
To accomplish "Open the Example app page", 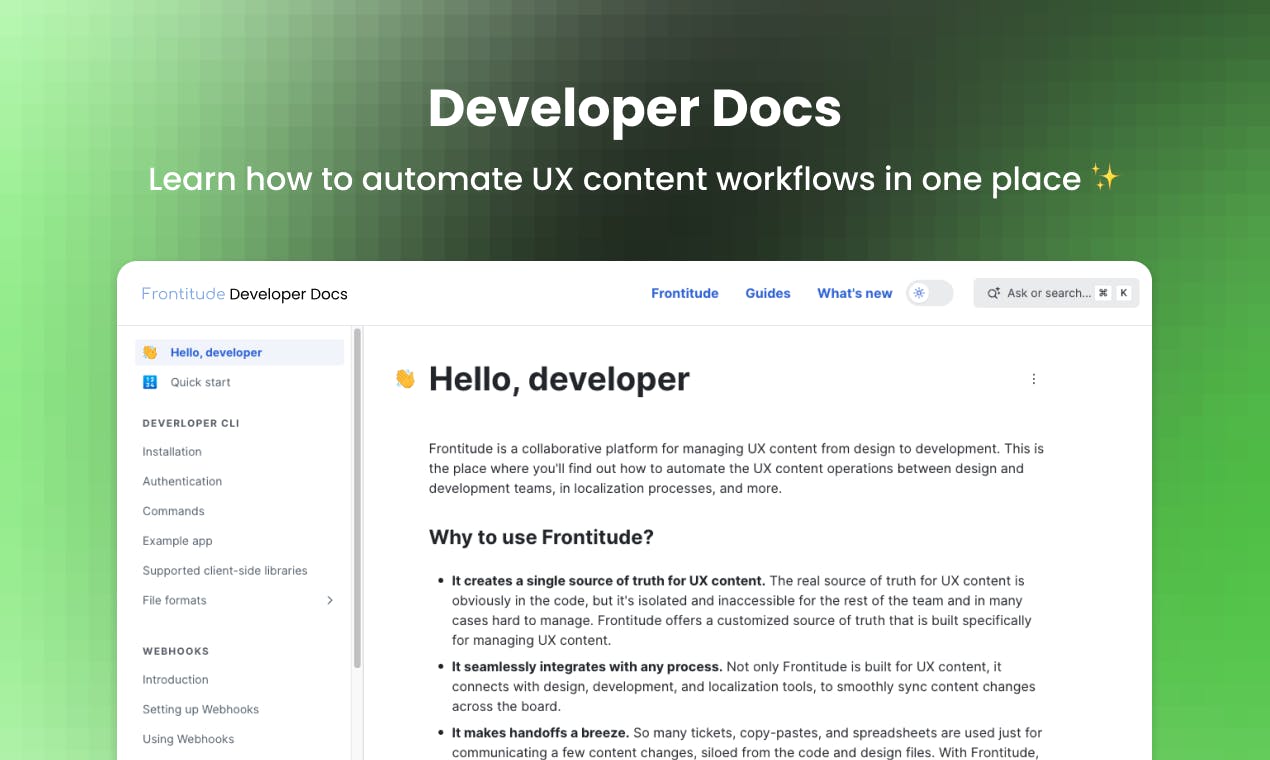I will (177, 541).
